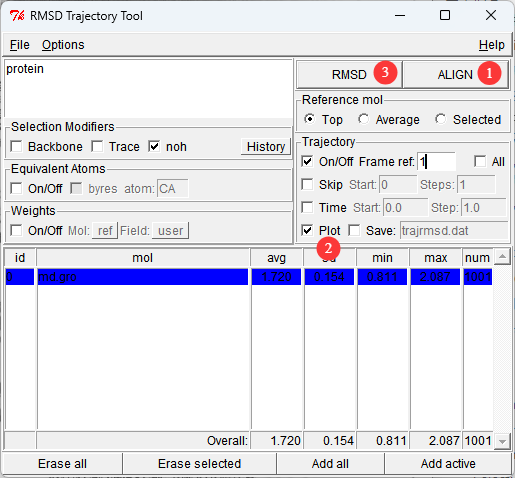Select the md.gro row in table
The width and height of the screenshot is (515, 478).
[x=249, y=277]
